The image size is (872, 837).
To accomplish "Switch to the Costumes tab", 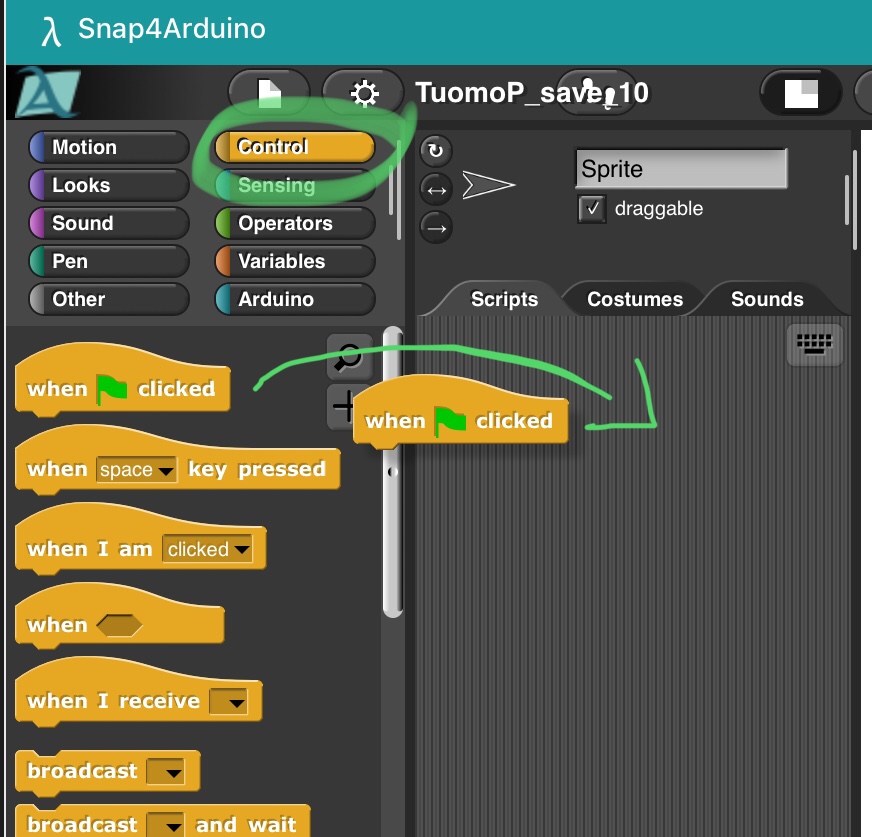I will click(634, 299).
